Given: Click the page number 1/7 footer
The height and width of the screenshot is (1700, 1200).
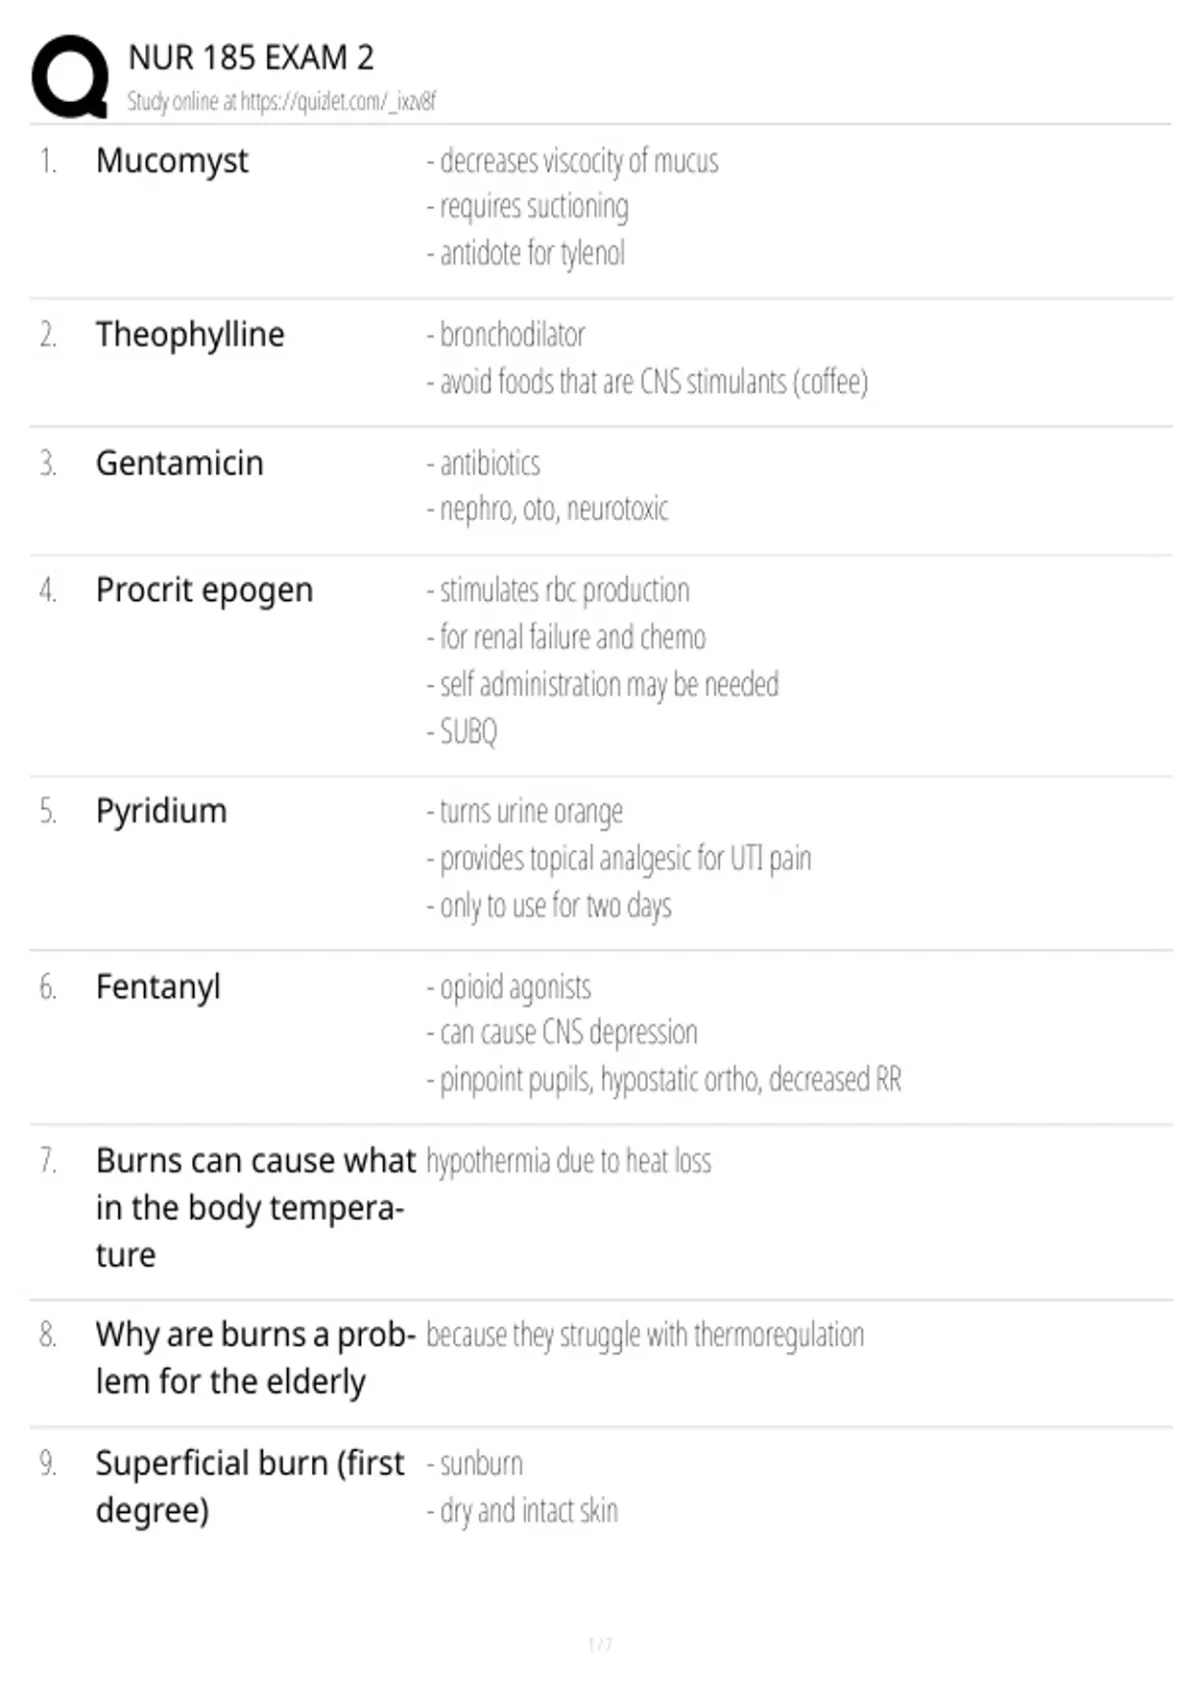Looking at the screenshot, I should tap(600, 1644).
